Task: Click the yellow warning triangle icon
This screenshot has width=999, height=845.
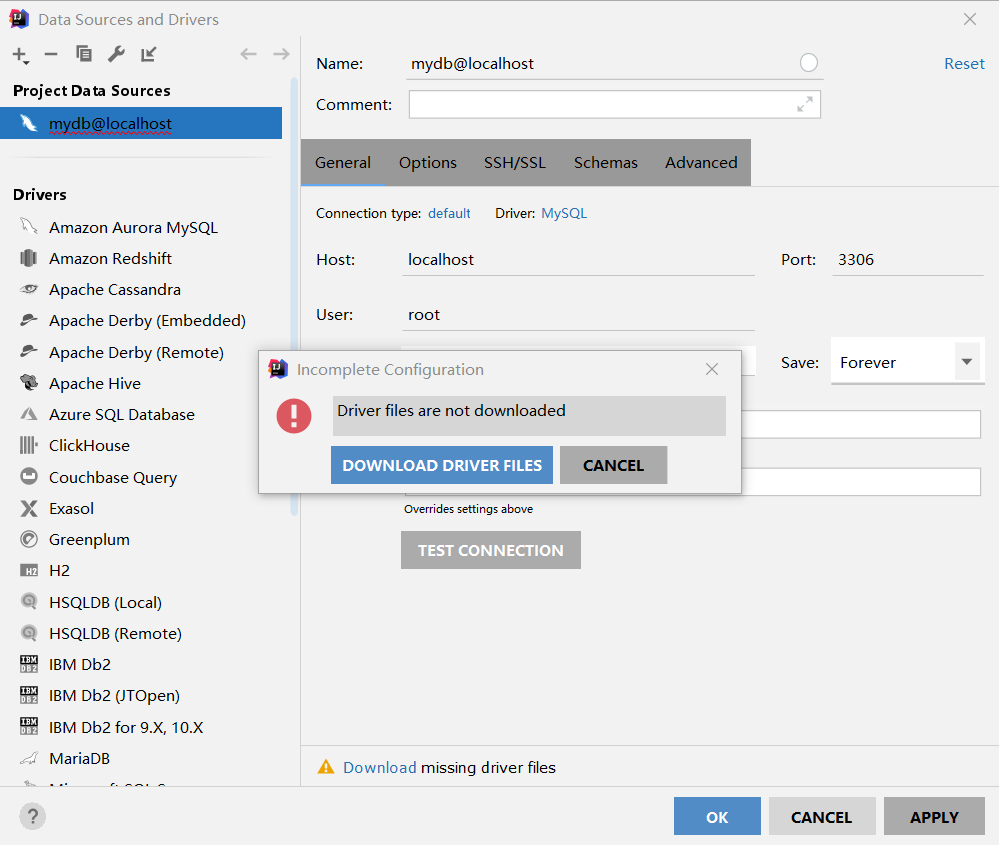Action: 326,767
